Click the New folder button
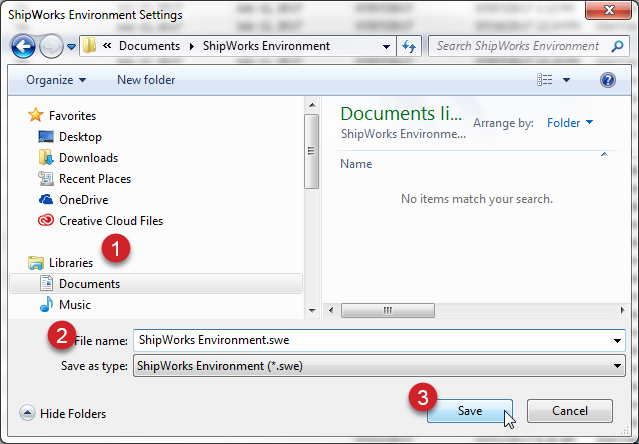This screenshot has height=444, width=639. pyautogui.click(x=146, y=80)
